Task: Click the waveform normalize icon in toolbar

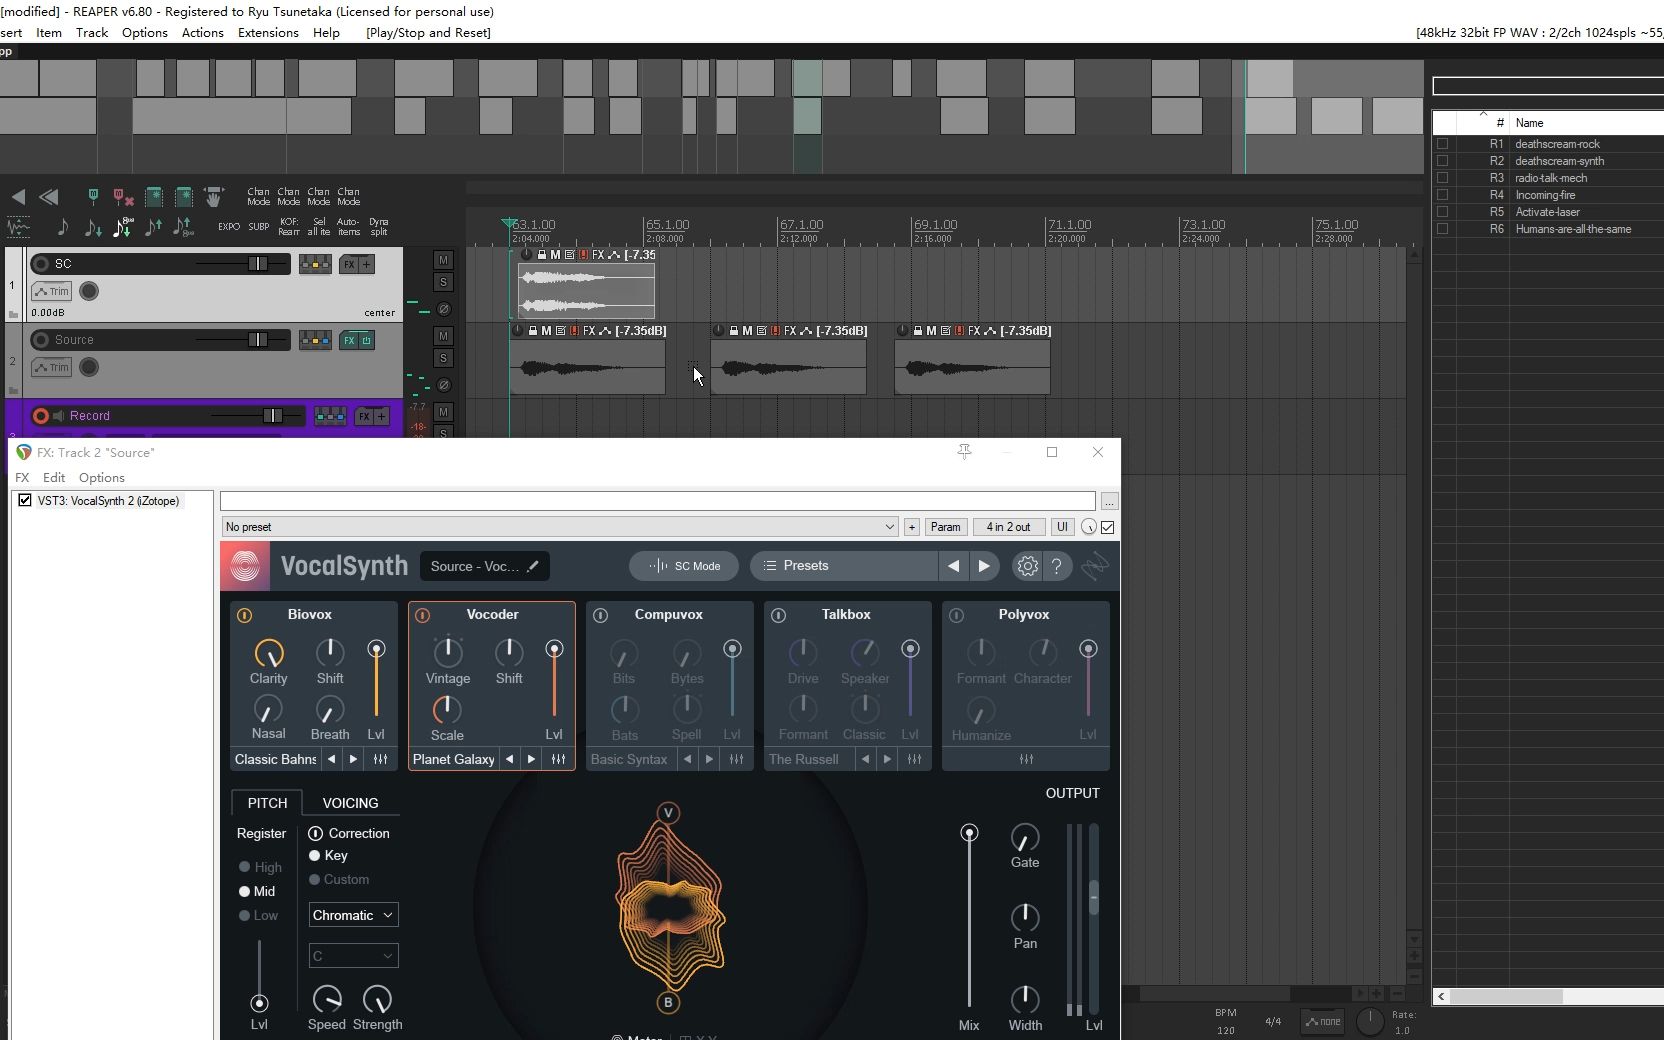Action: click(18, 227)
